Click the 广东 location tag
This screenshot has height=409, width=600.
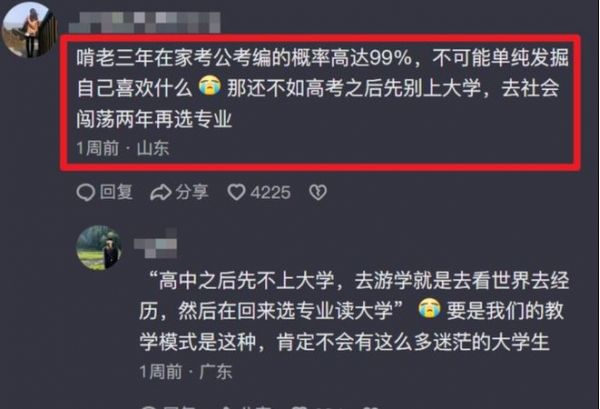coord(216,372)
